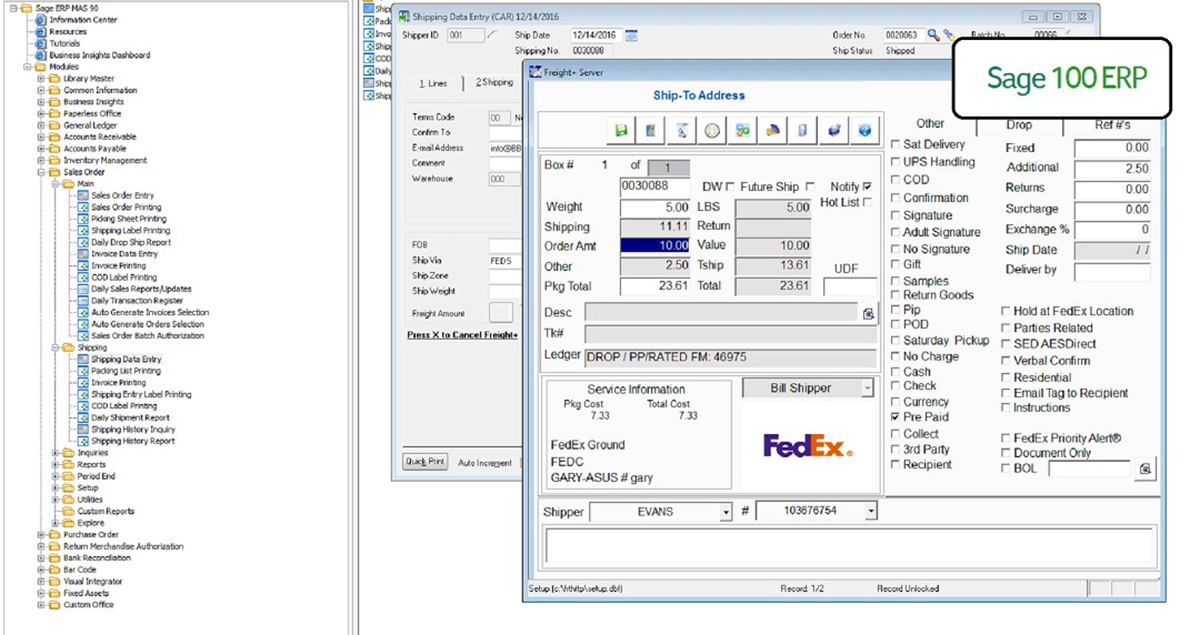The width and height of the screenshot is (1200, 635).
Task: Click the Quick Print button
Action: click(424, 462)
